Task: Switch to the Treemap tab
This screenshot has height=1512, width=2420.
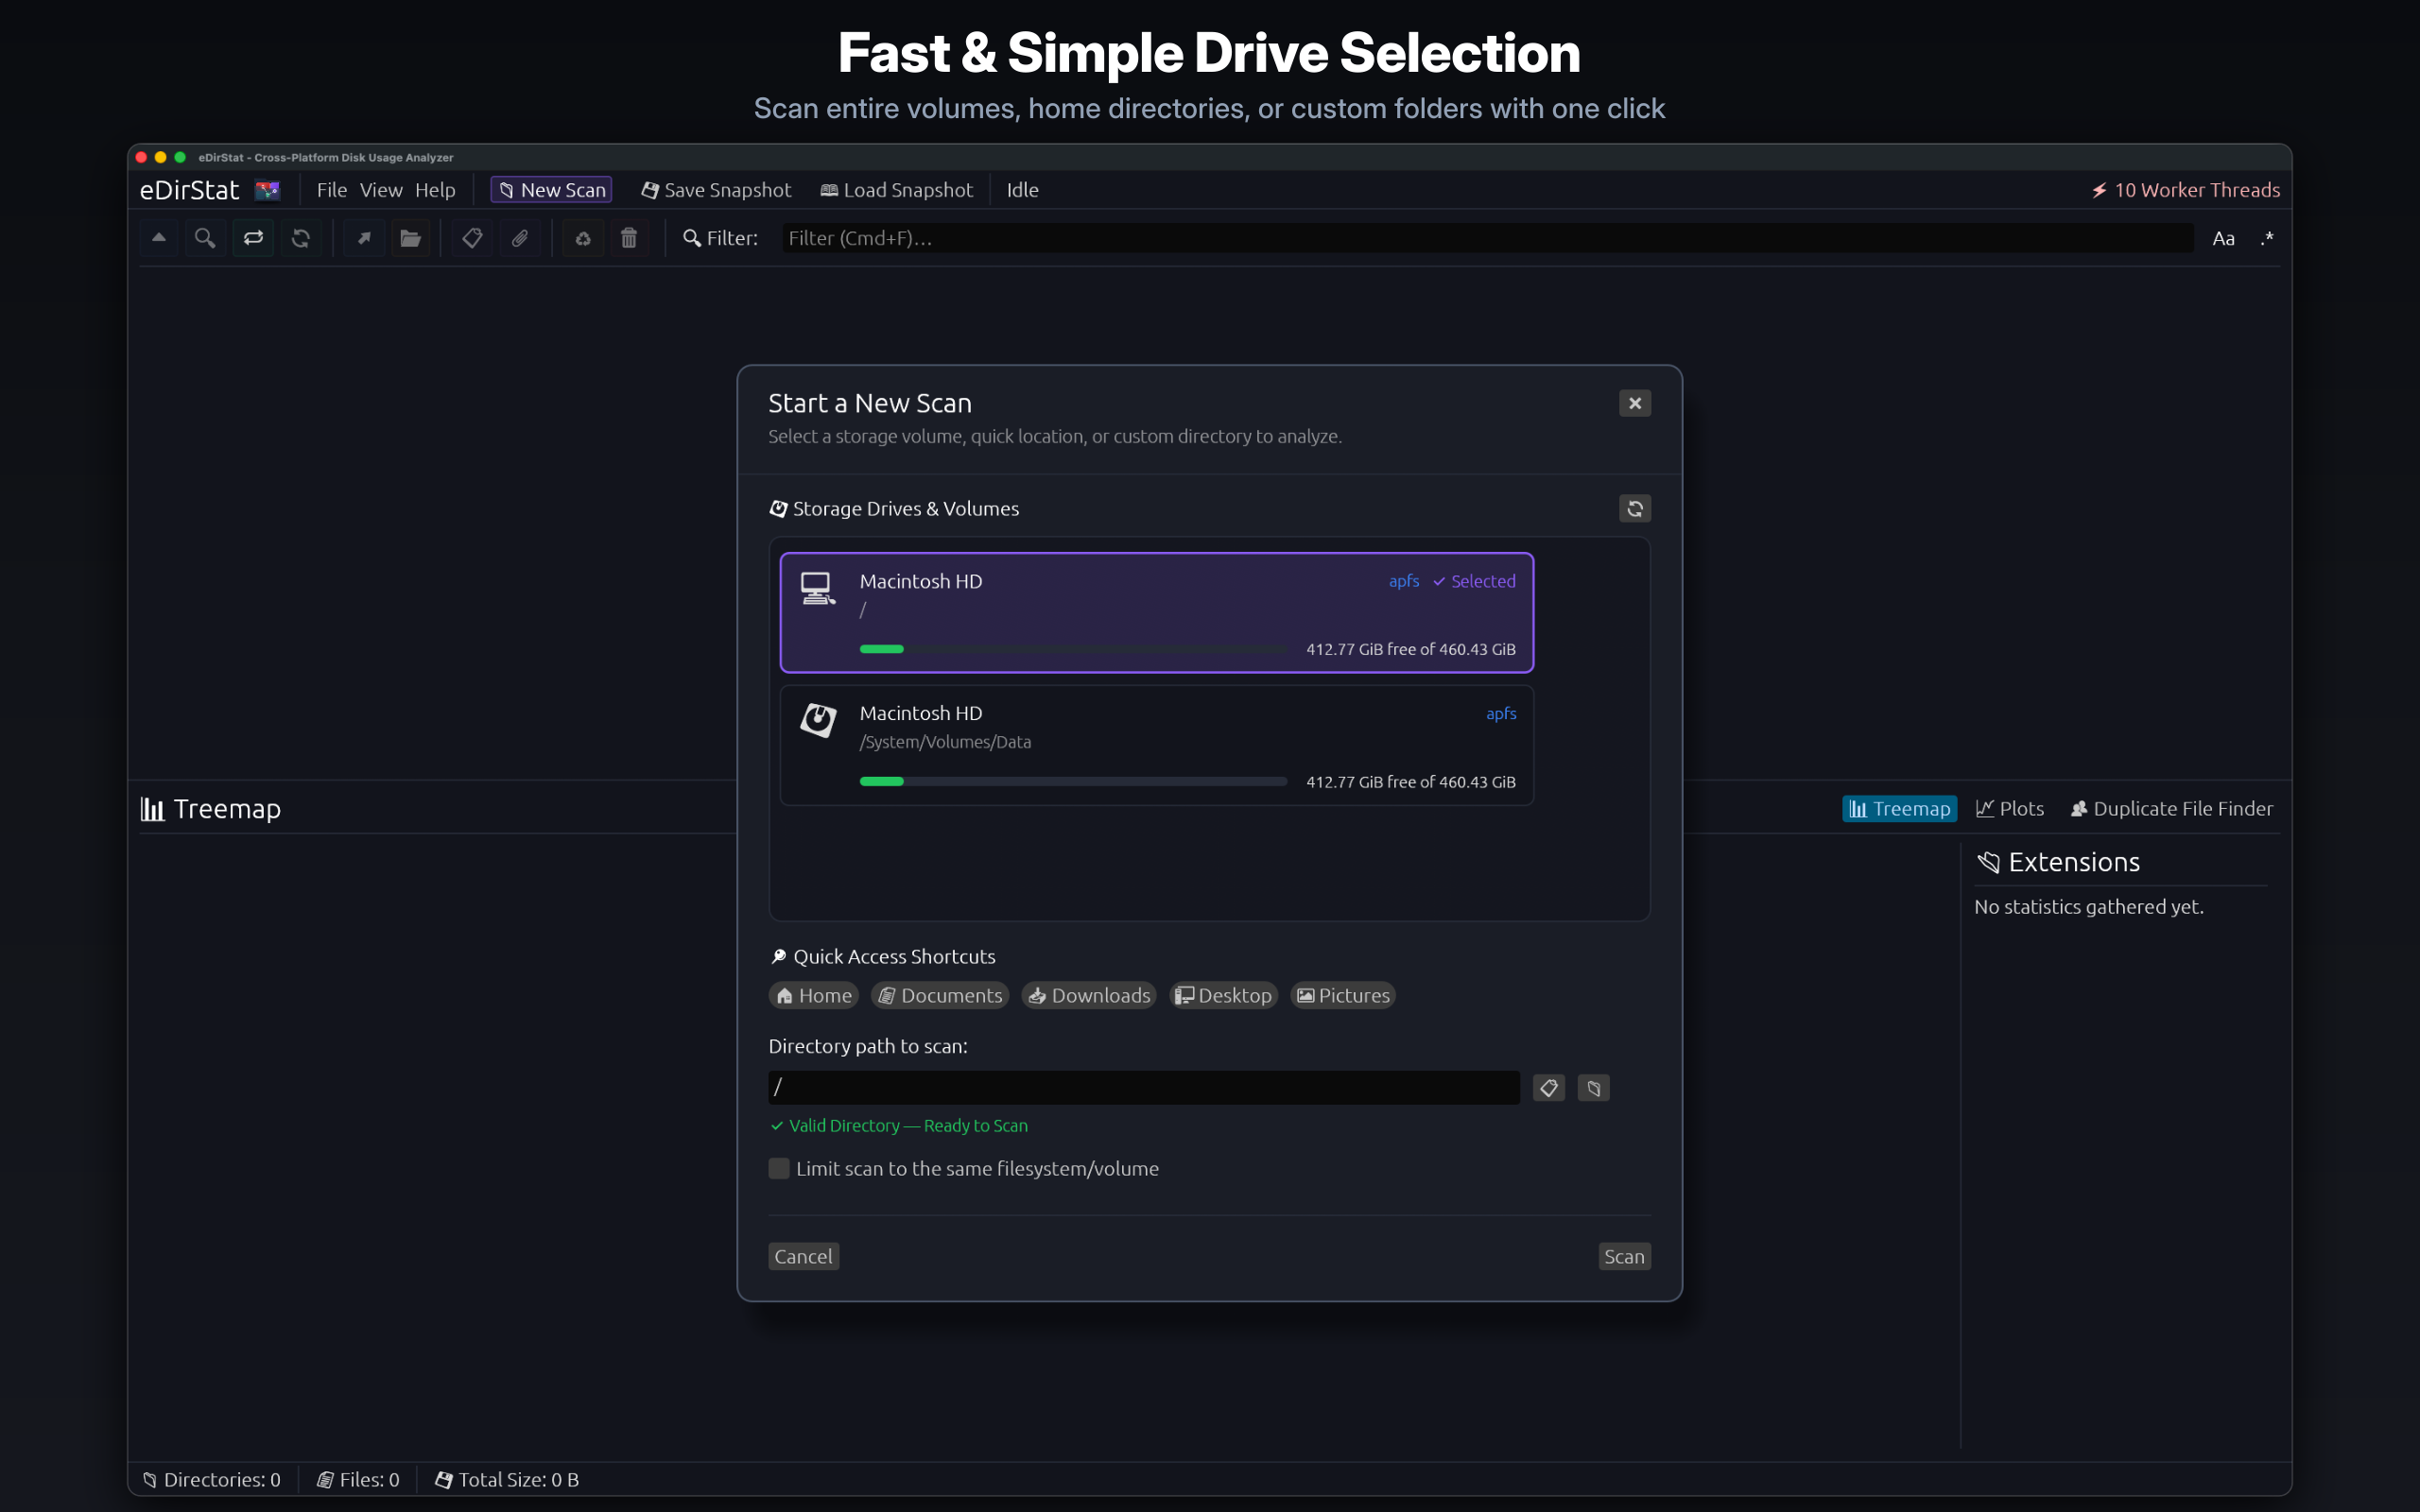Action: coord(1899,808)
